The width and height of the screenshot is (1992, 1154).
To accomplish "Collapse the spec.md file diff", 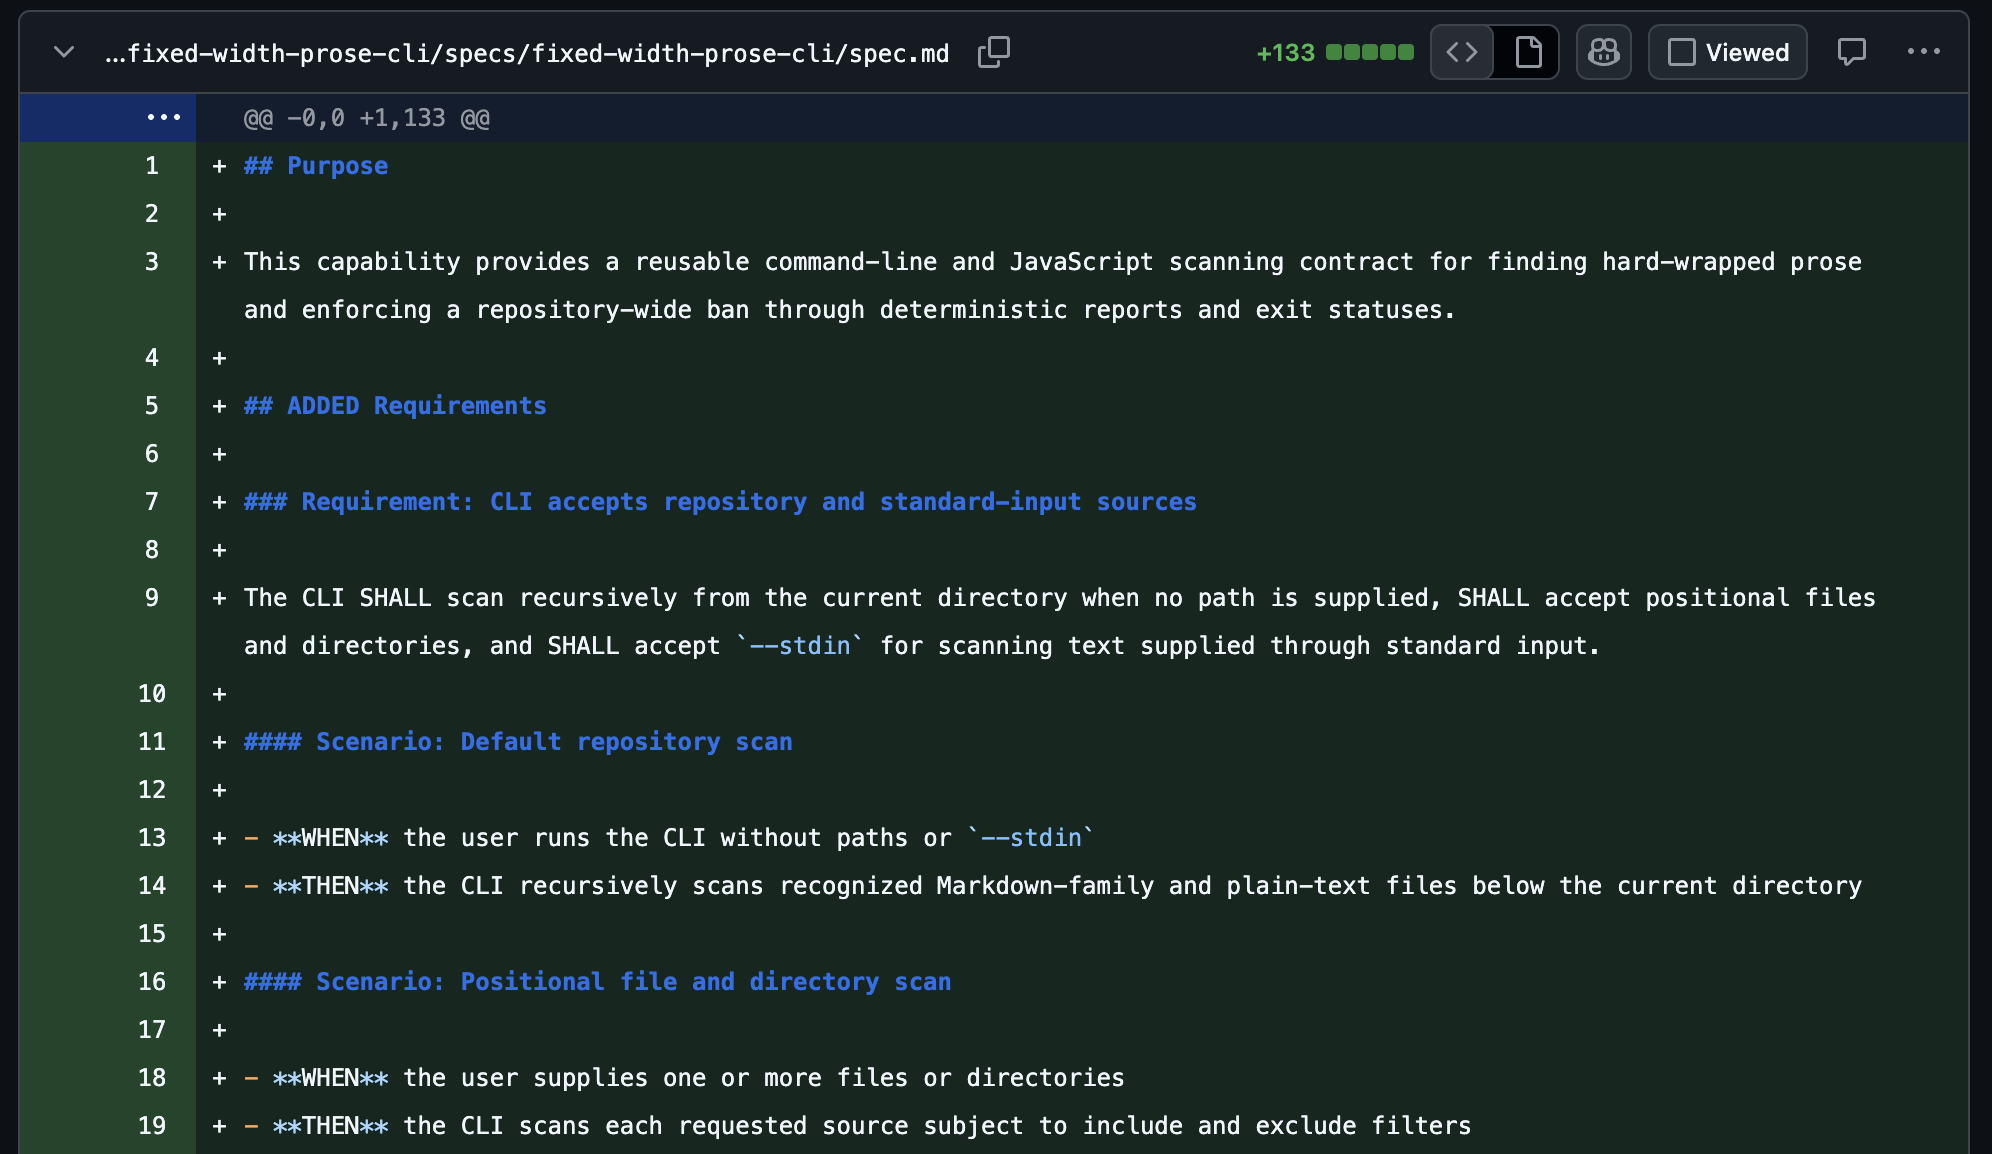I will pyautogui.click(x=64, y=52).
